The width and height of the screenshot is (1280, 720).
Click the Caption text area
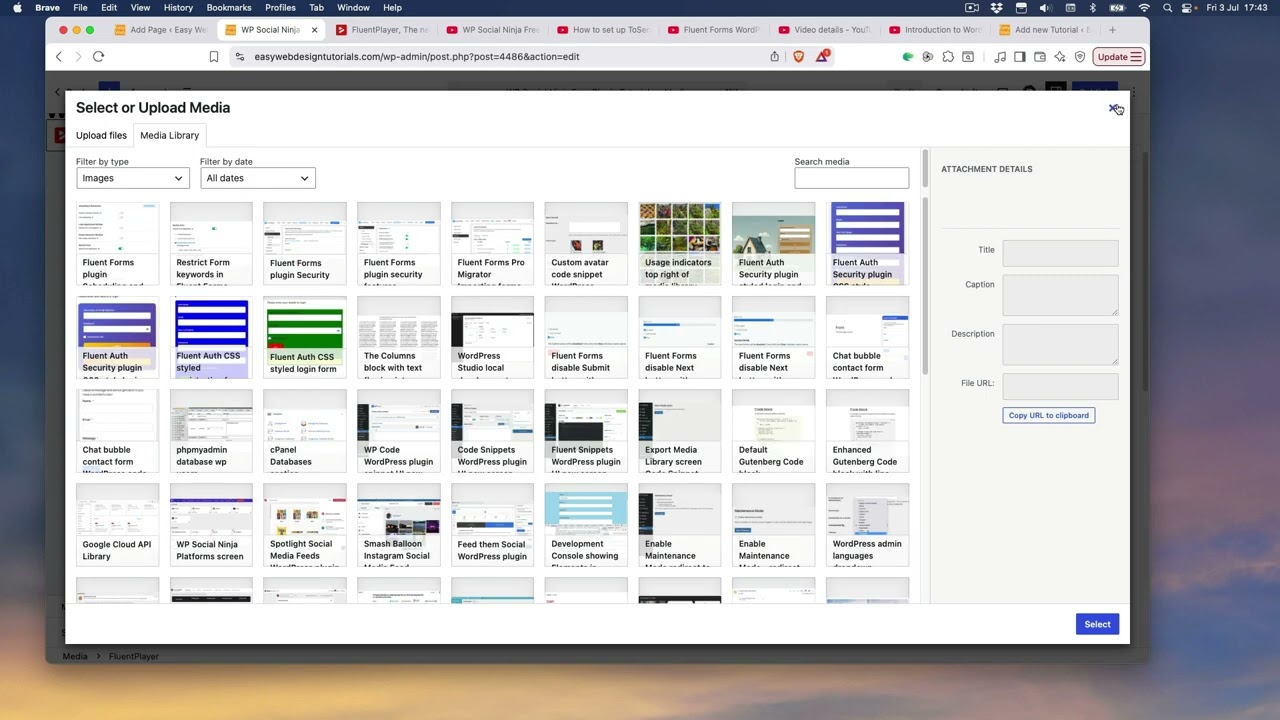tap(1060, 295)
